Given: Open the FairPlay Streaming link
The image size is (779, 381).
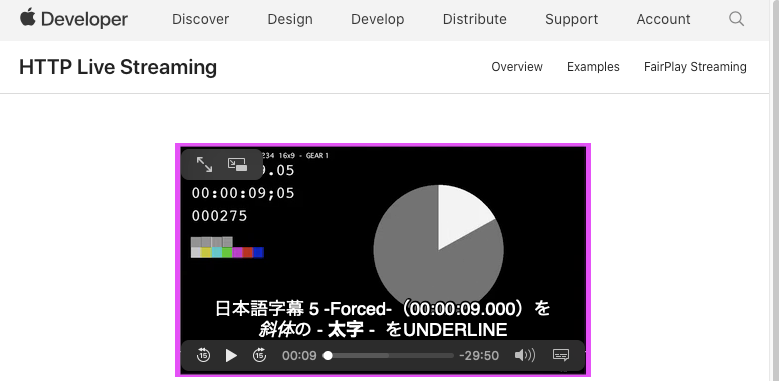Looking at the screenshot, I should 695,67.
